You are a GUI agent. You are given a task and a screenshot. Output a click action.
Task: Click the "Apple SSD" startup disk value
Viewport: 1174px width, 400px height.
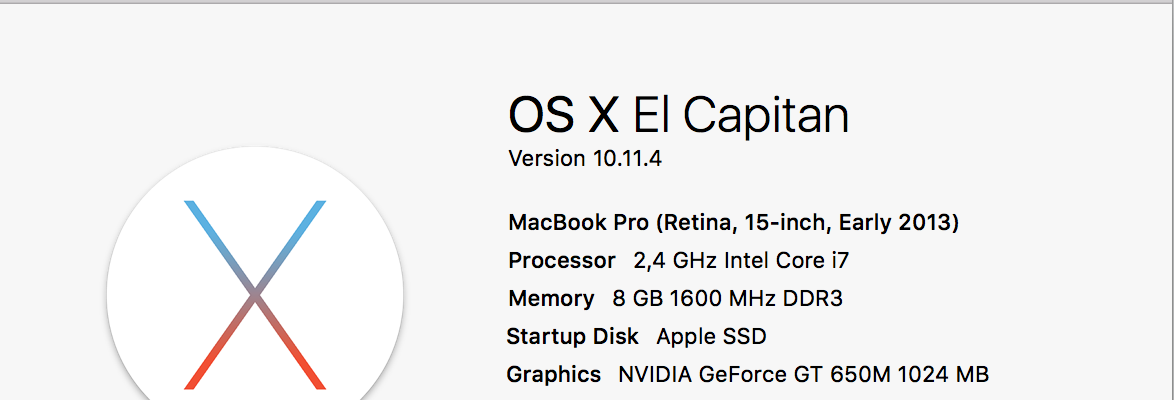[711, 336]
